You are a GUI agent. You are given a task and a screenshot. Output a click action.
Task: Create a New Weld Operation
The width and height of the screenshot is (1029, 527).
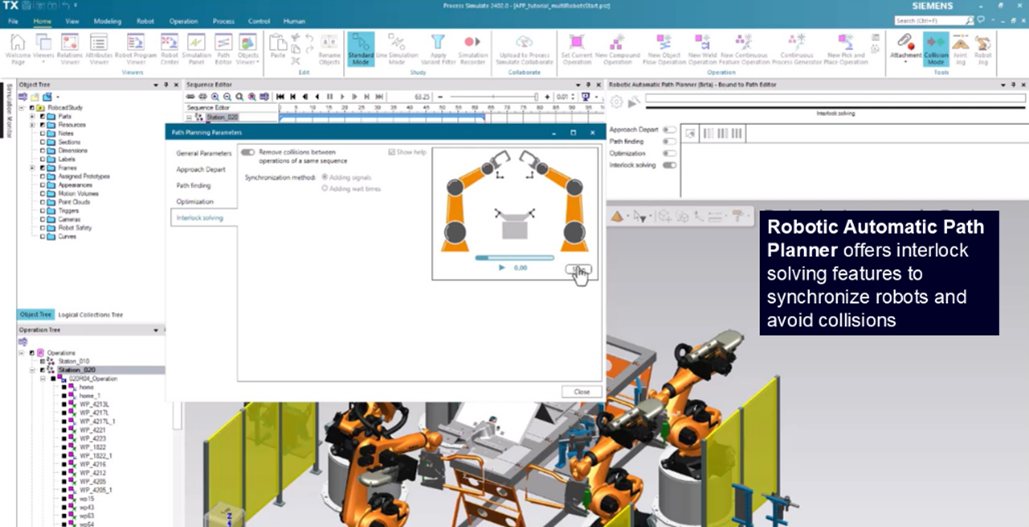click(x=702, y=49)
